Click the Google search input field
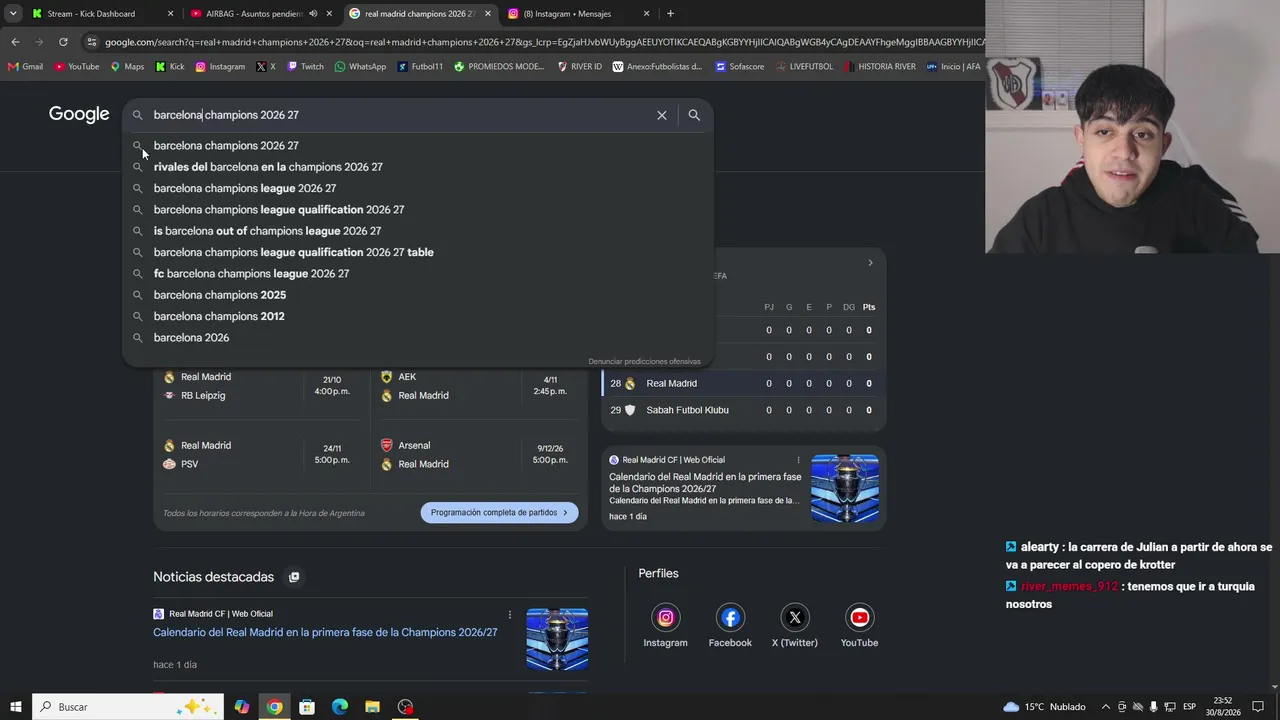 point(400,115)
